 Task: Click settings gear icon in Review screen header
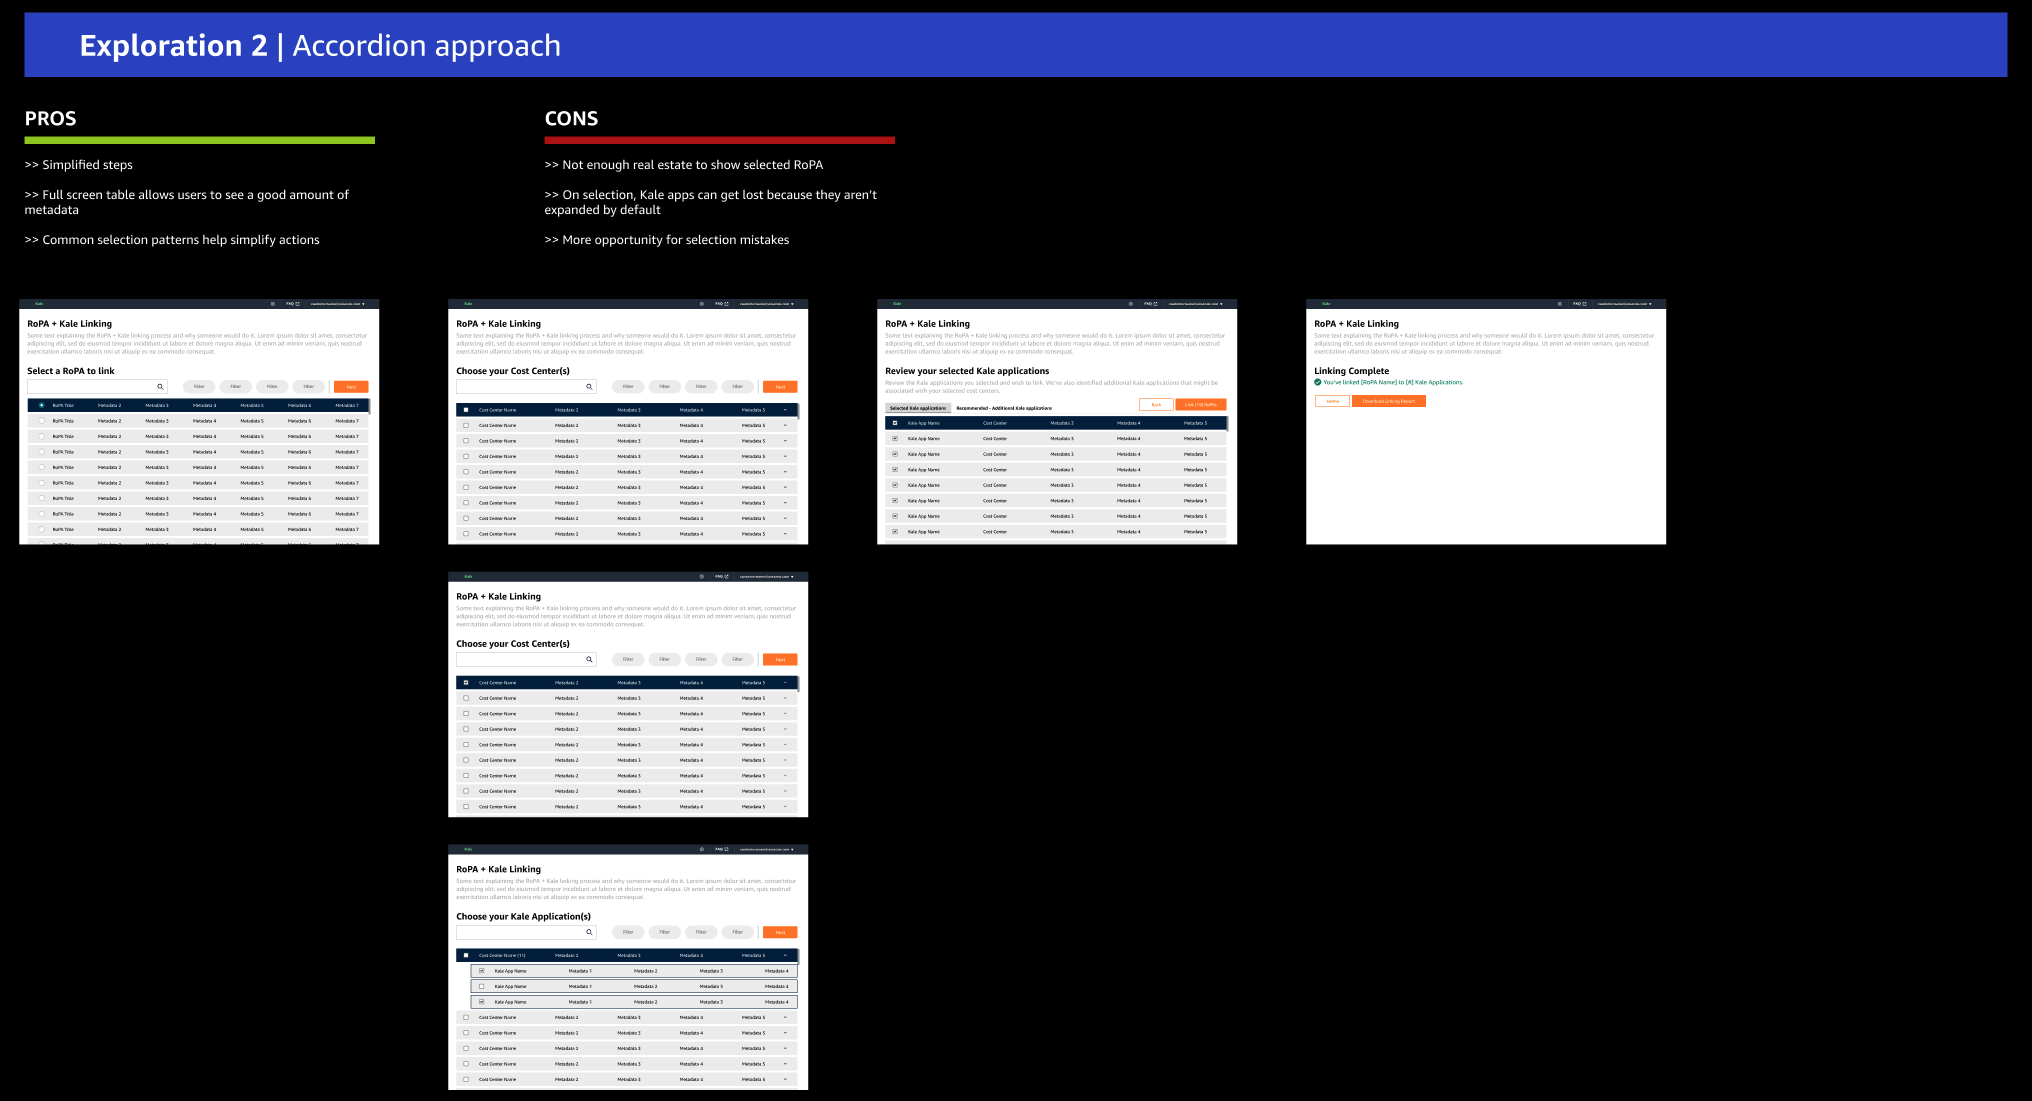(1130, 304)
